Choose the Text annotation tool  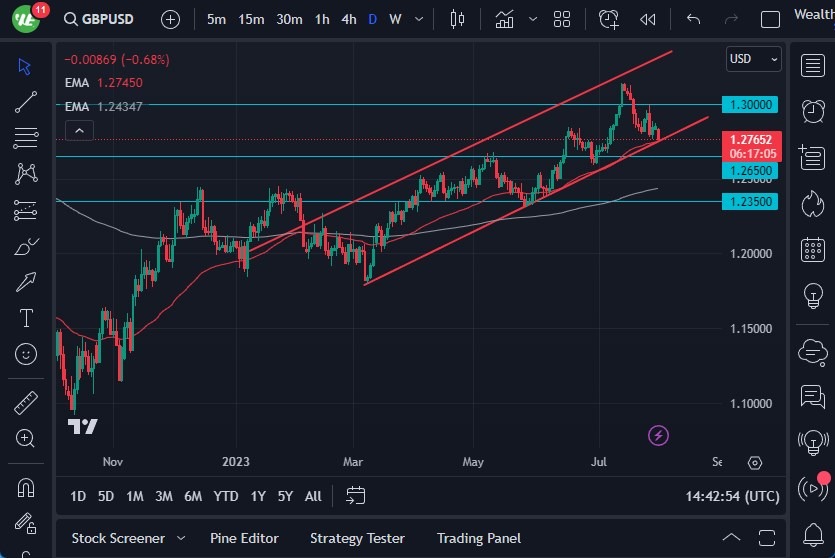click(26, 318)
